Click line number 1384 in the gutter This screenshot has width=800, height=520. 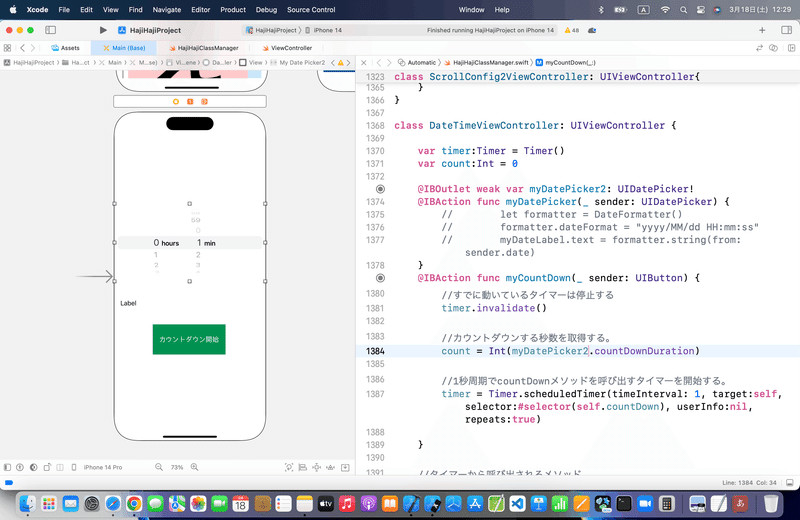[x=375, y=351]
